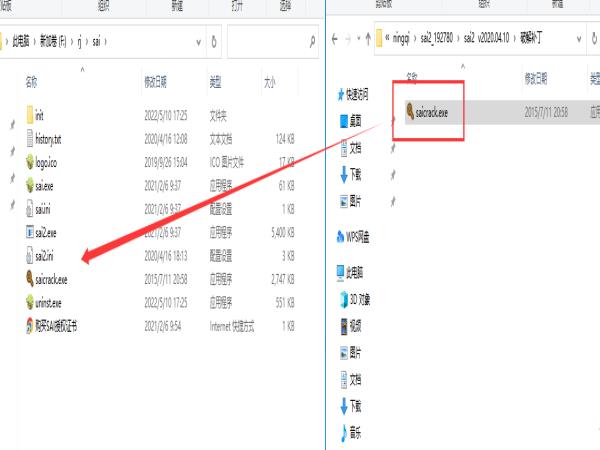Open WPS网盘 in the navigation pane

tap(353, 237)
